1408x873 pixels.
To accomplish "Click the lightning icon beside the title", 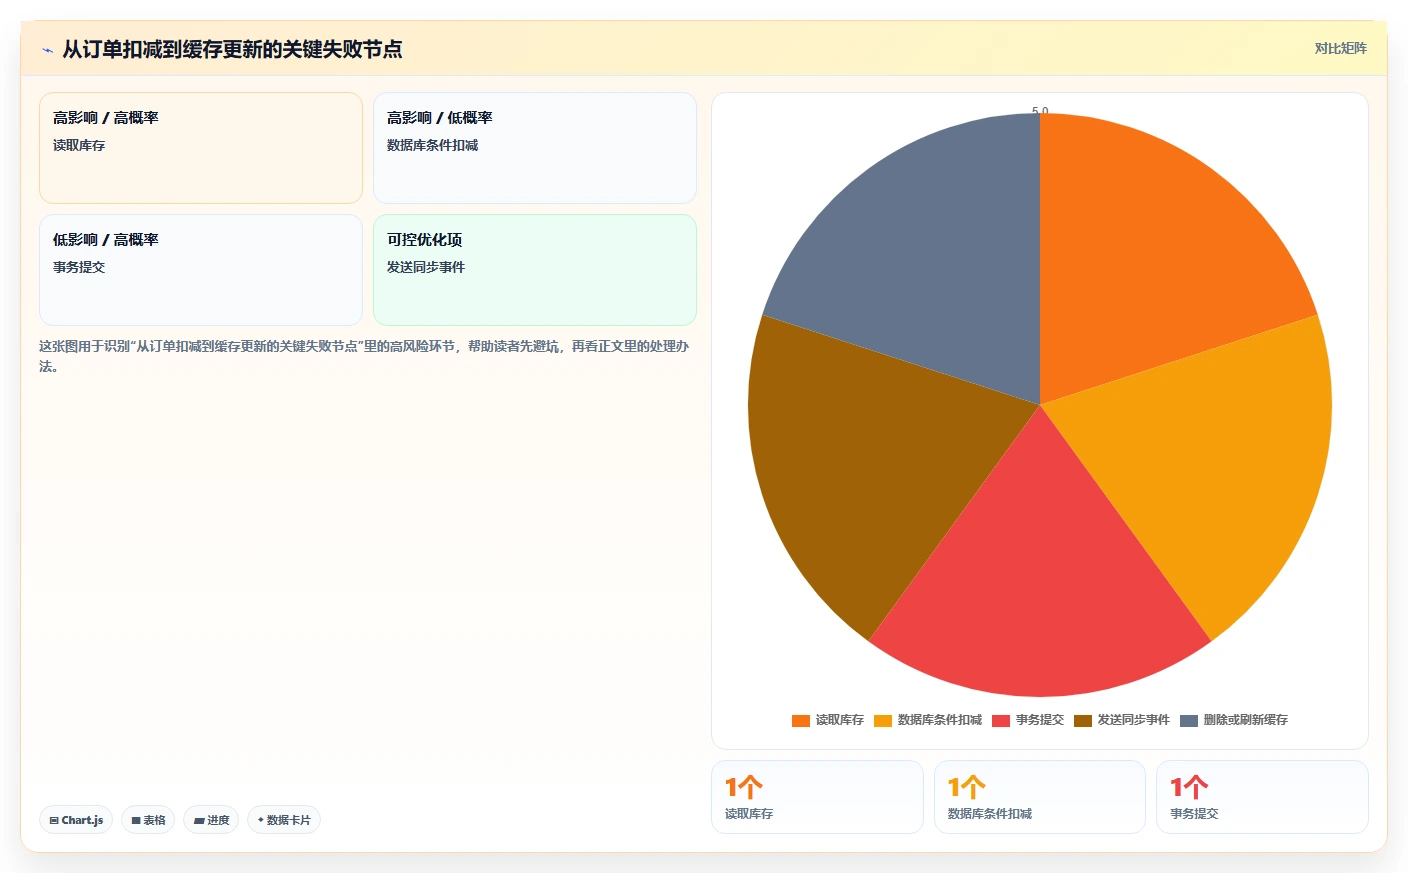I will click(47, 50).
